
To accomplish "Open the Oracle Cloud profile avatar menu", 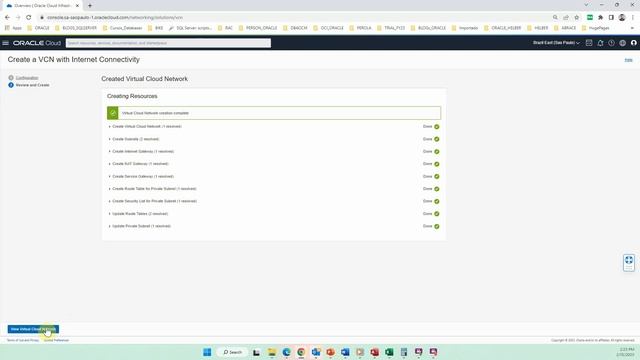I will tap(633, 43).
